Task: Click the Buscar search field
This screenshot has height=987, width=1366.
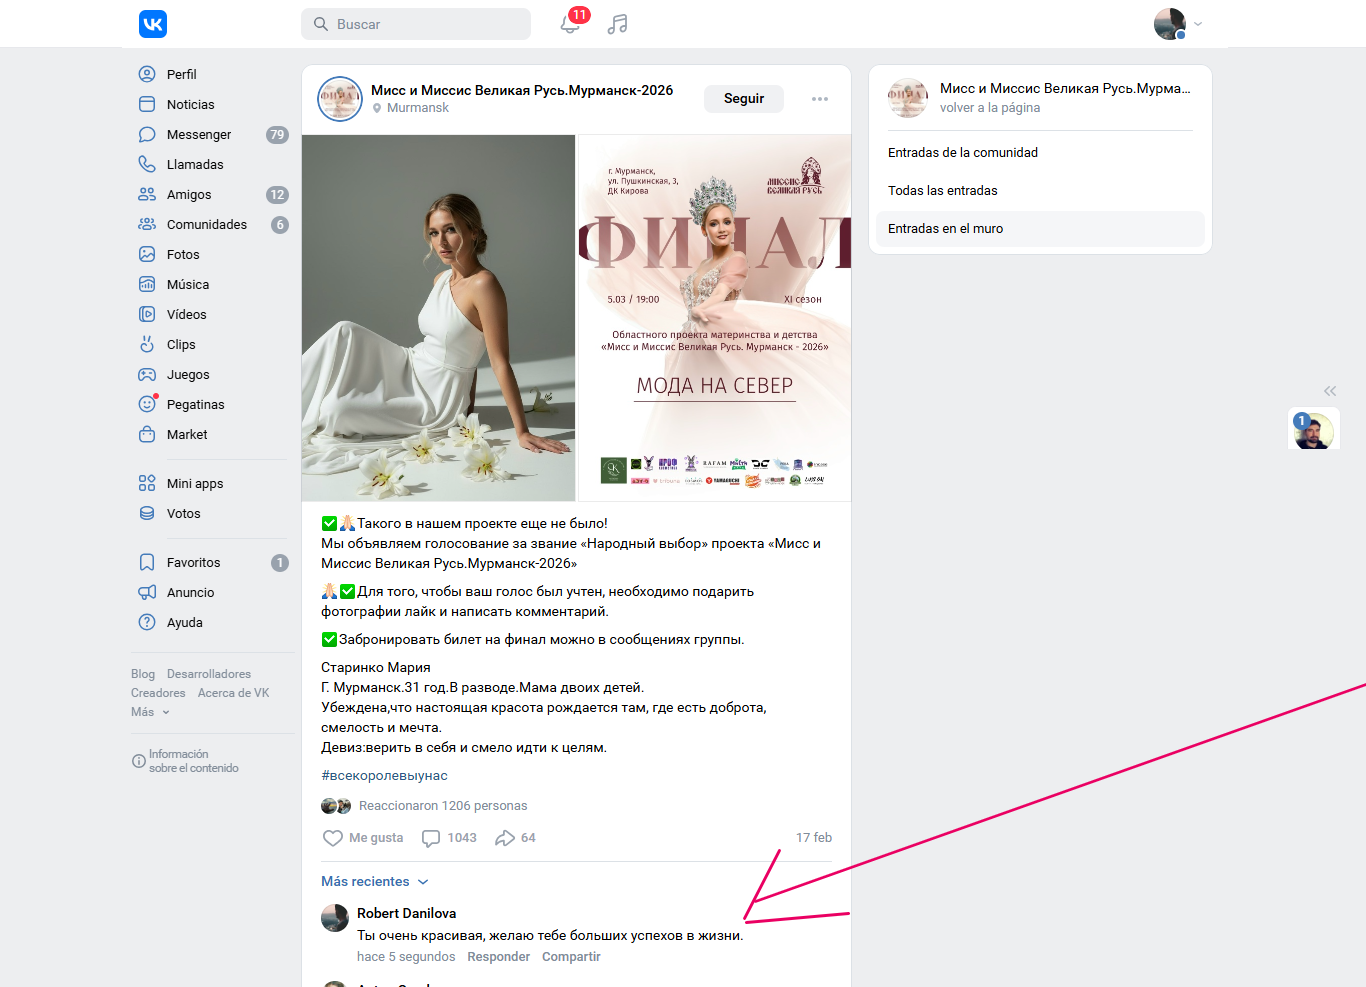Action: [x=416, y=24]
